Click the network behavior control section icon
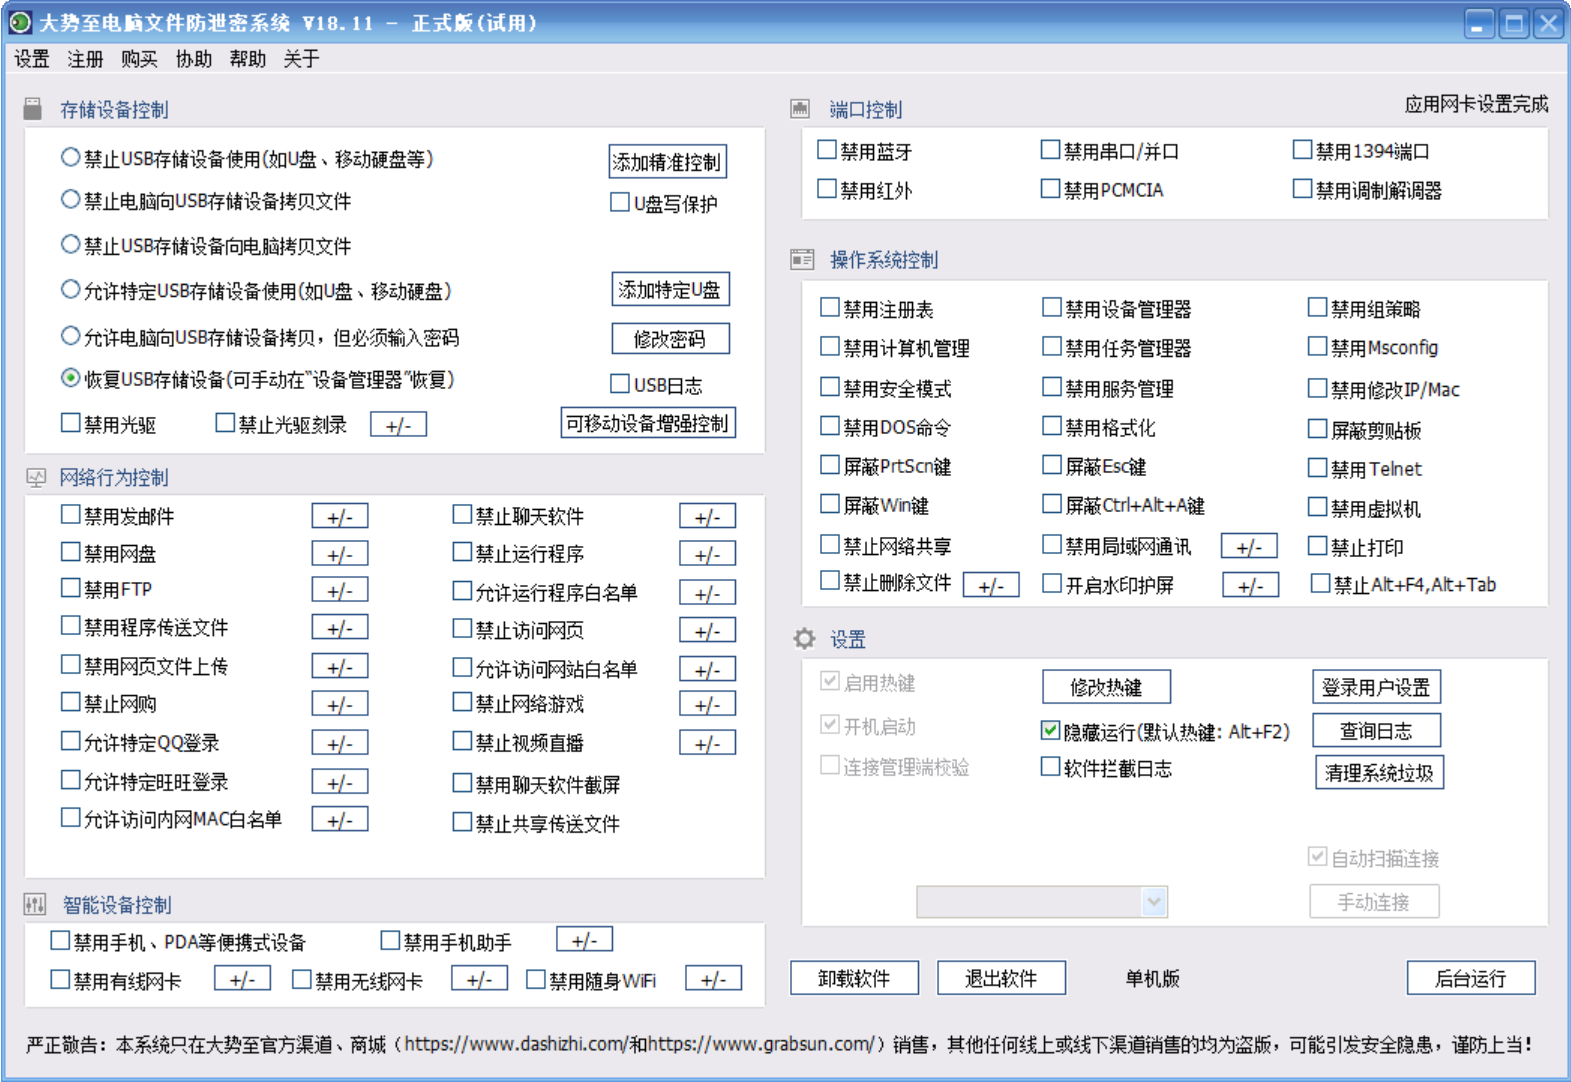The image size is (1571, 1082). 36,478
